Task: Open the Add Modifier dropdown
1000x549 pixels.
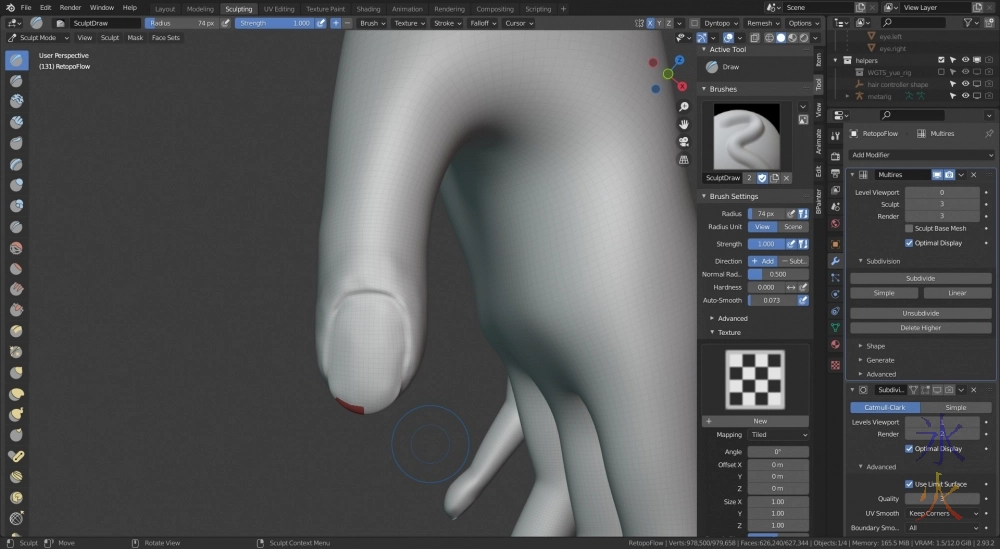Action: click(x=920, y=155)
